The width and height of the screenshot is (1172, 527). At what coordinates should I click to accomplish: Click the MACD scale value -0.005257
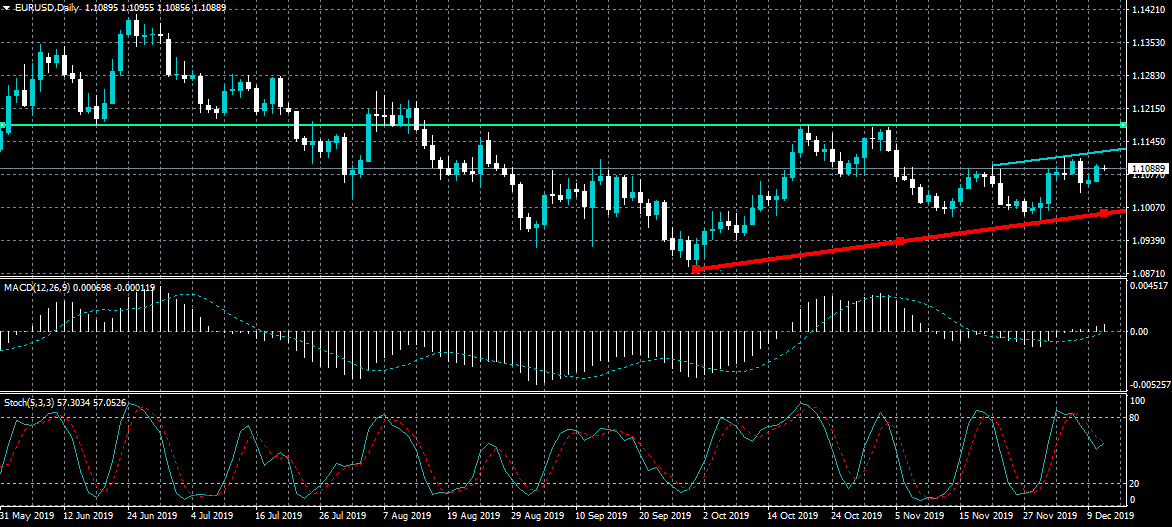click(1150, 385)
